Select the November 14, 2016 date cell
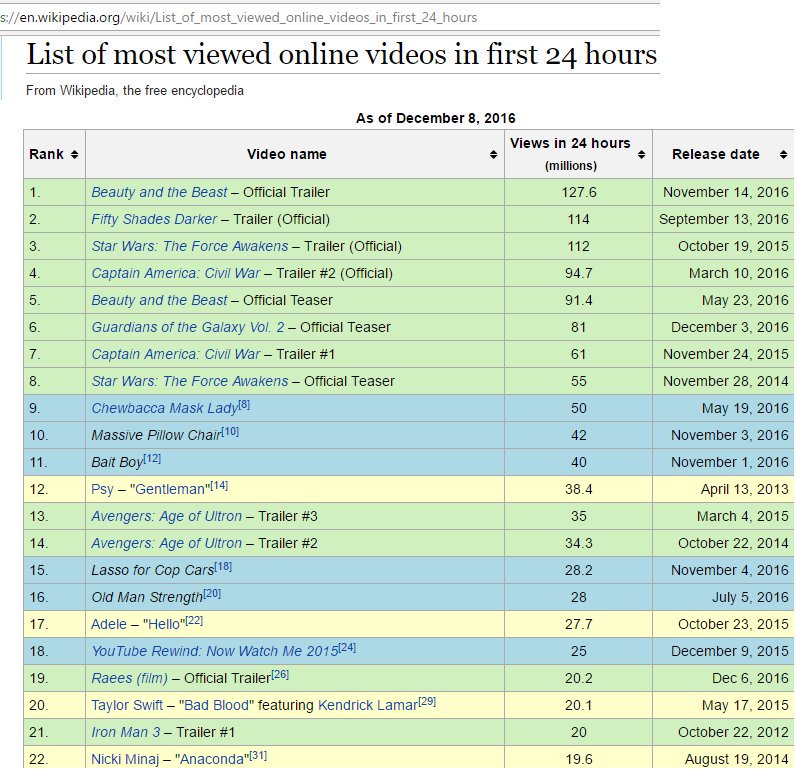 pos(723,192)
